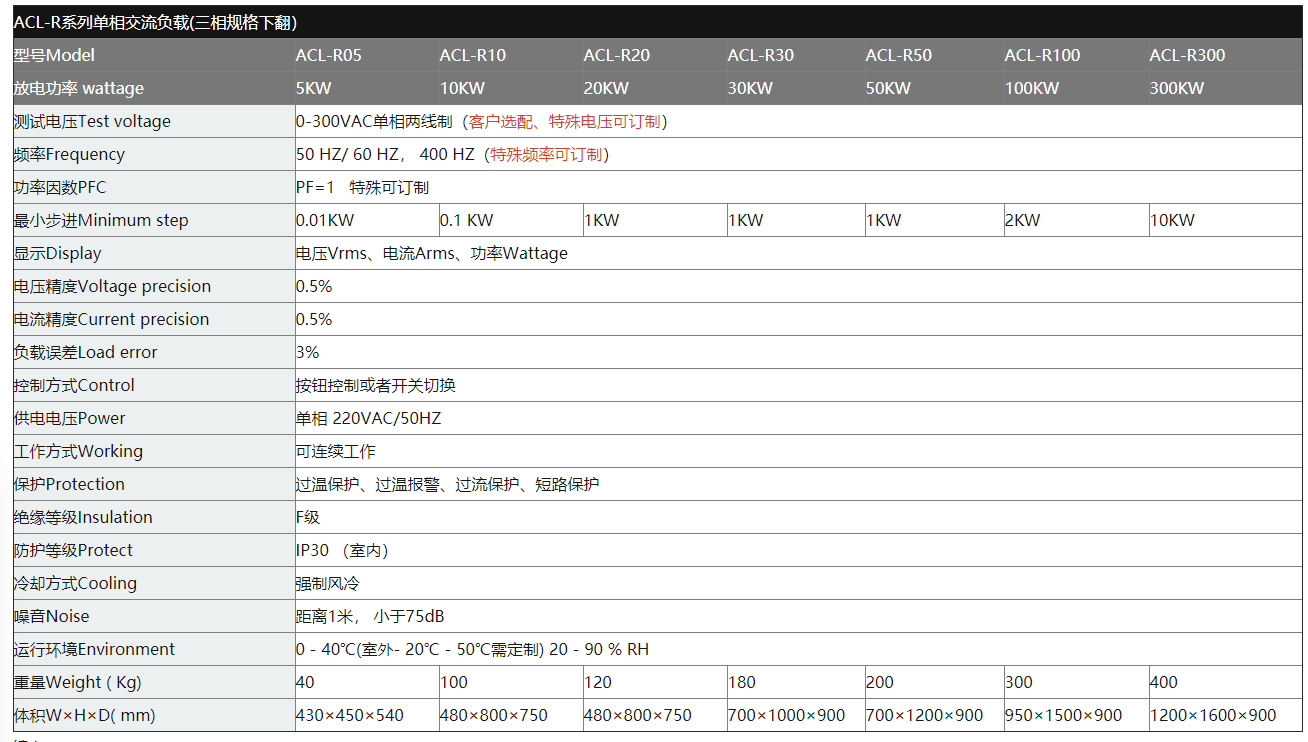This screenshot has height=742, width=1308.
Task: Select the 噪音Noise row label
Action: (52, 616)
